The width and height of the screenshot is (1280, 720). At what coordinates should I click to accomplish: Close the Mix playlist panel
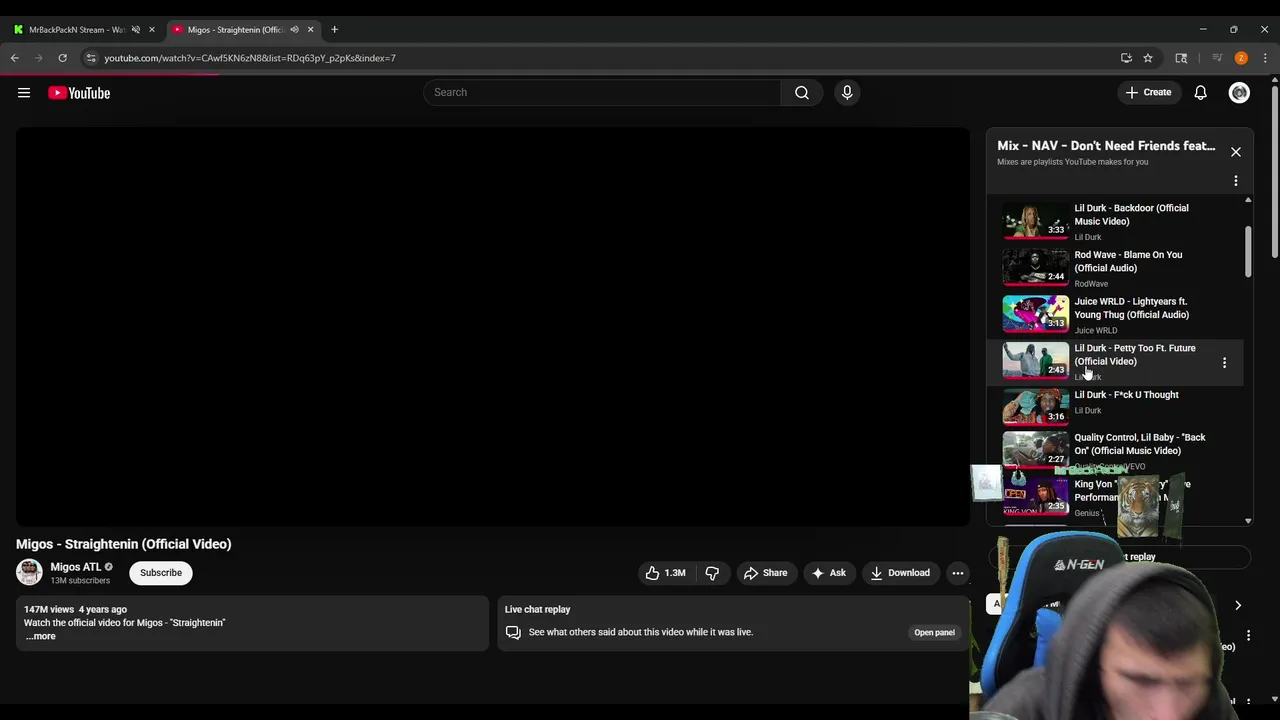point(1236,152)
